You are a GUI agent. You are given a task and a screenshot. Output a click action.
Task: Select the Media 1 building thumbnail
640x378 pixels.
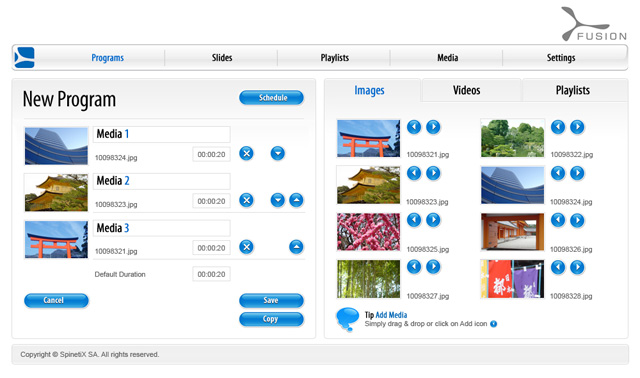pos(56,146)
